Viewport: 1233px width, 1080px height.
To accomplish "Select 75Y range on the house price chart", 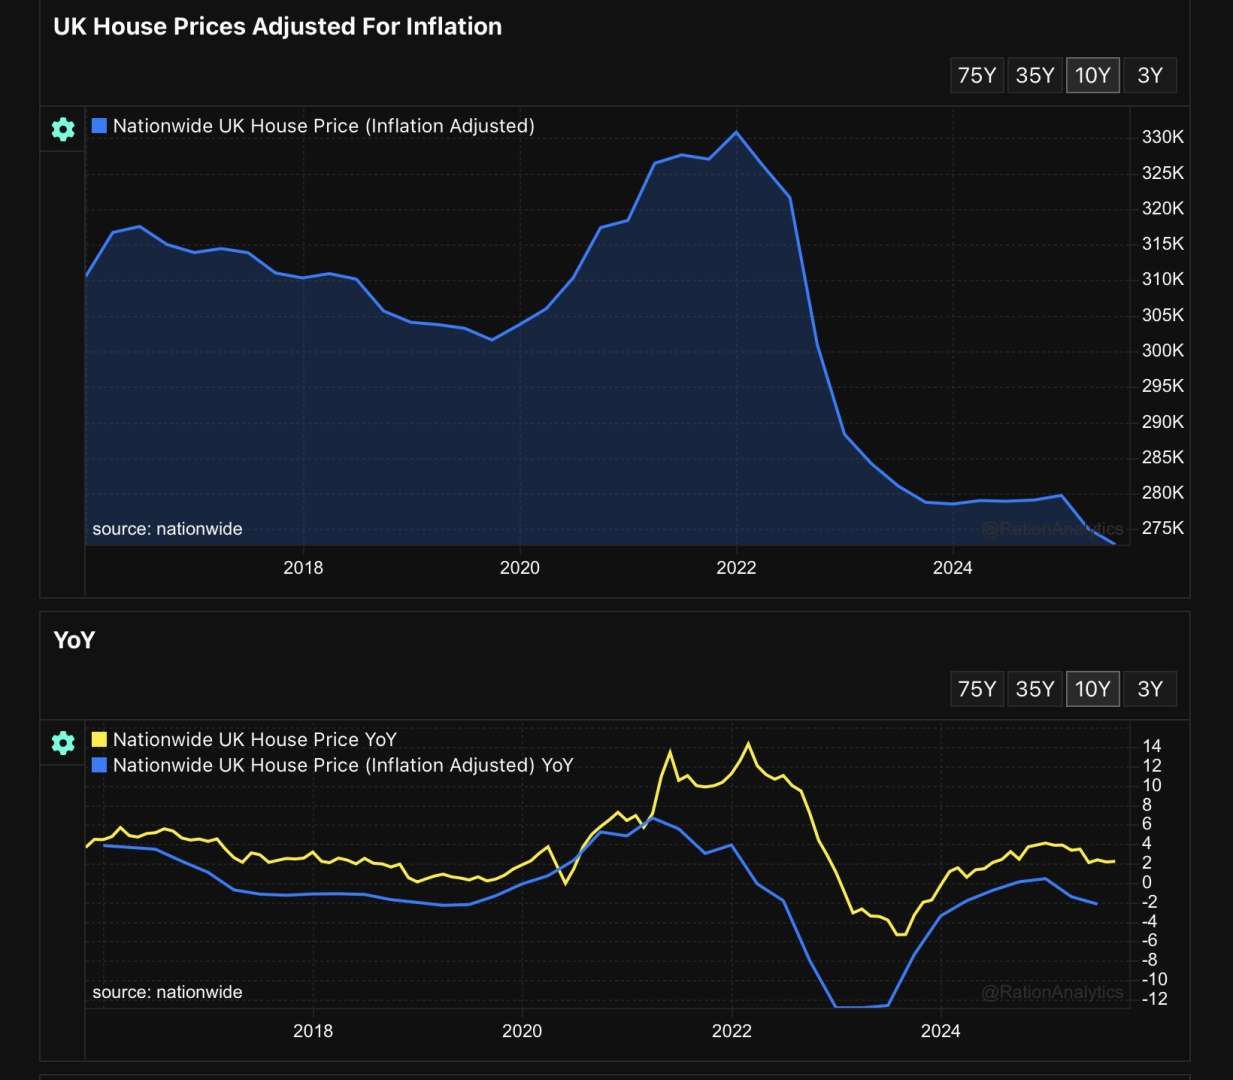I will point(976,75).
